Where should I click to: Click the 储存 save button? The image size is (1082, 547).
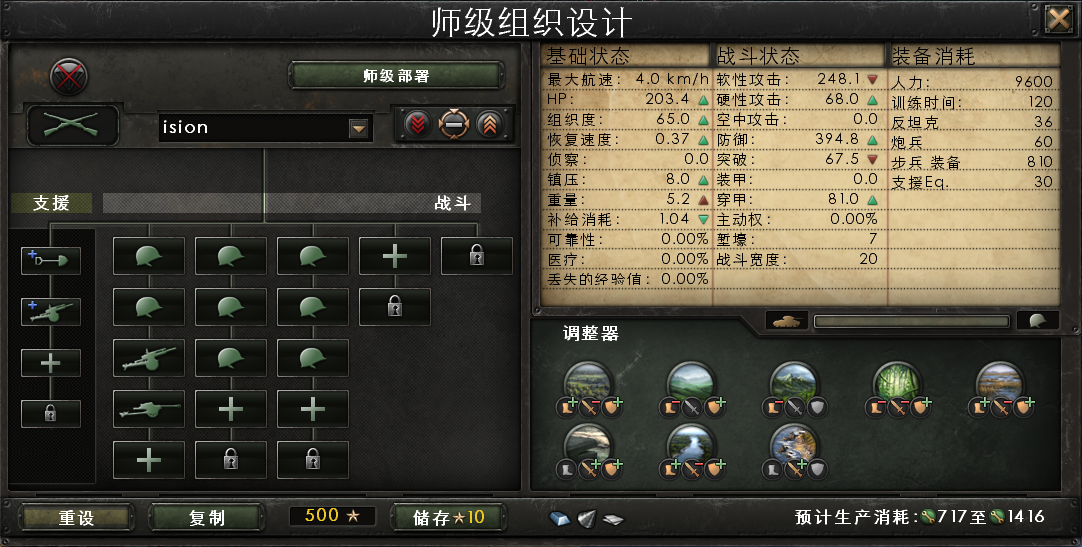[448, 517]
